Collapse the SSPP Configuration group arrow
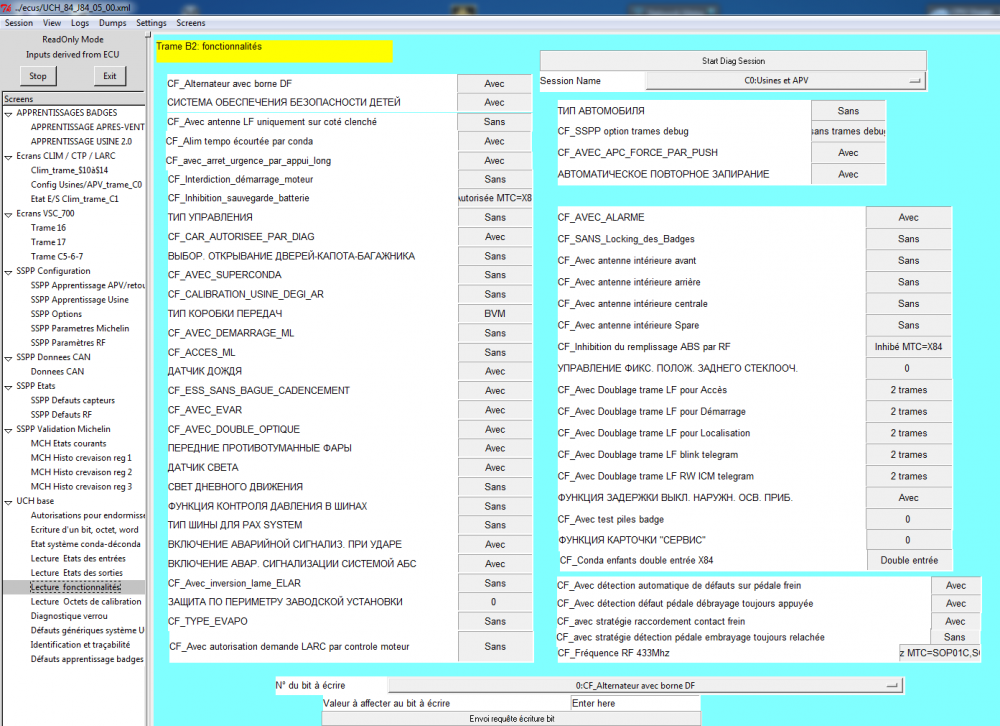Viewport: 1000px width, 726px height. coord(8,272)
